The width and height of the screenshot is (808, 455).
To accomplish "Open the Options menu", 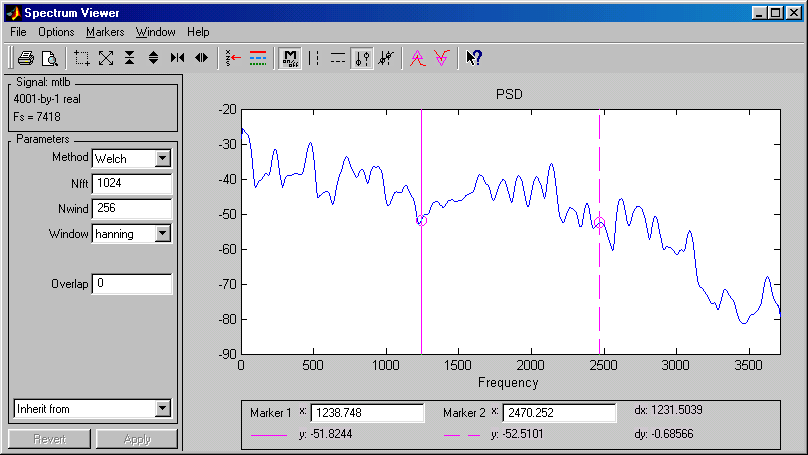I will (56, 32).
